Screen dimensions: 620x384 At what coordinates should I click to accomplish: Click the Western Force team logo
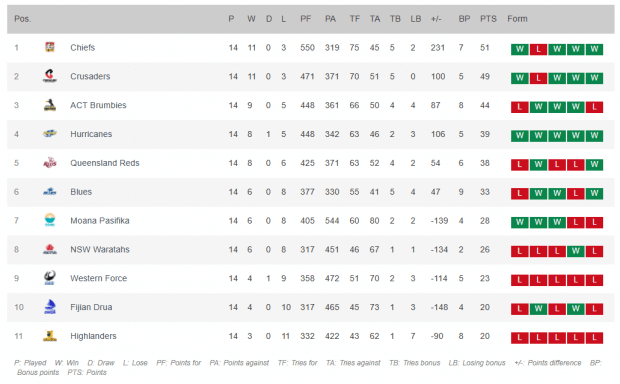click(x=50, y=278)
